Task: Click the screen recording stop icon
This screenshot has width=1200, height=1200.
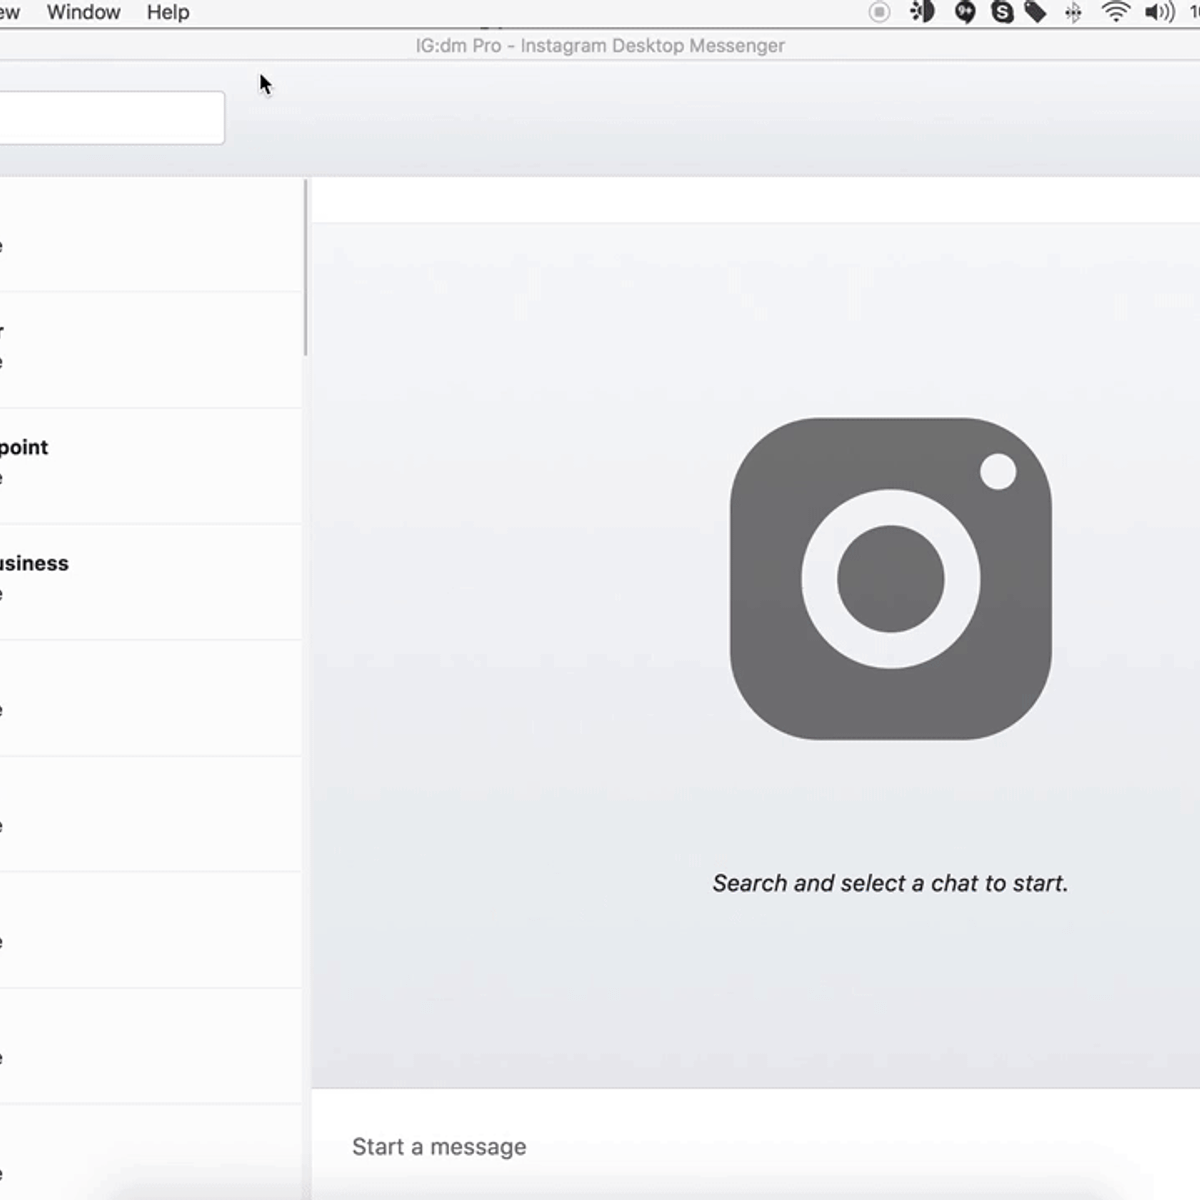Action: point(879,12)
